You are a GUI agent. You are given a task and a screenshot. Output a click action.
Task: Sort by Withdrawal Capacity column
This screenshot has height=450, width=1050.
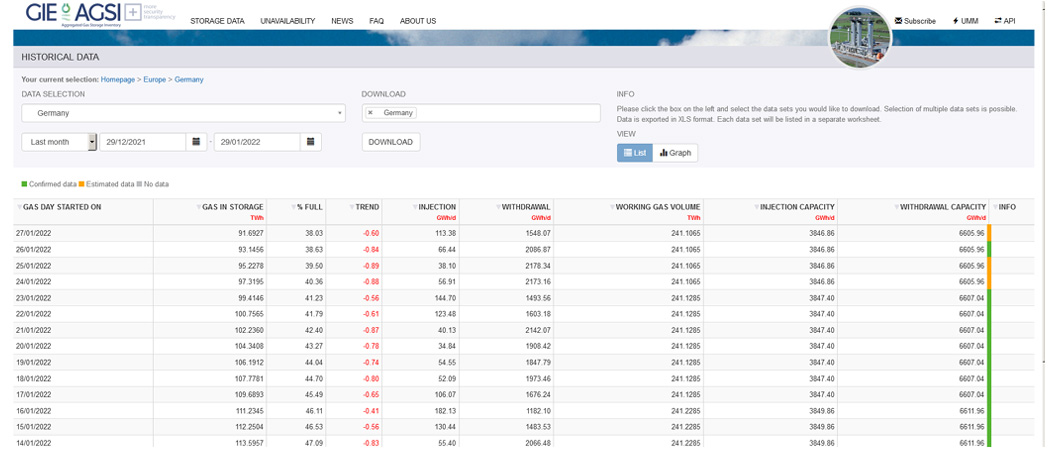tap(940, 208)
